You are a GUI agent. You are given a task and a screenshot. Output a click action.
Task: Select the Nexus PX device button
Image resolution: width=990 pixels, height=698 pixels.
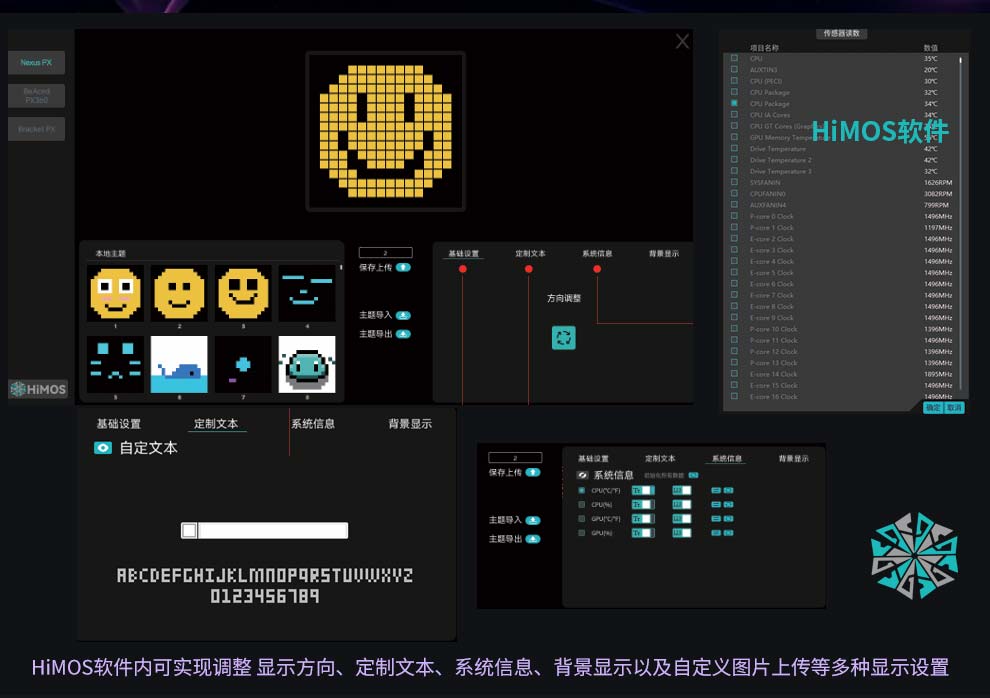[36, 62]
